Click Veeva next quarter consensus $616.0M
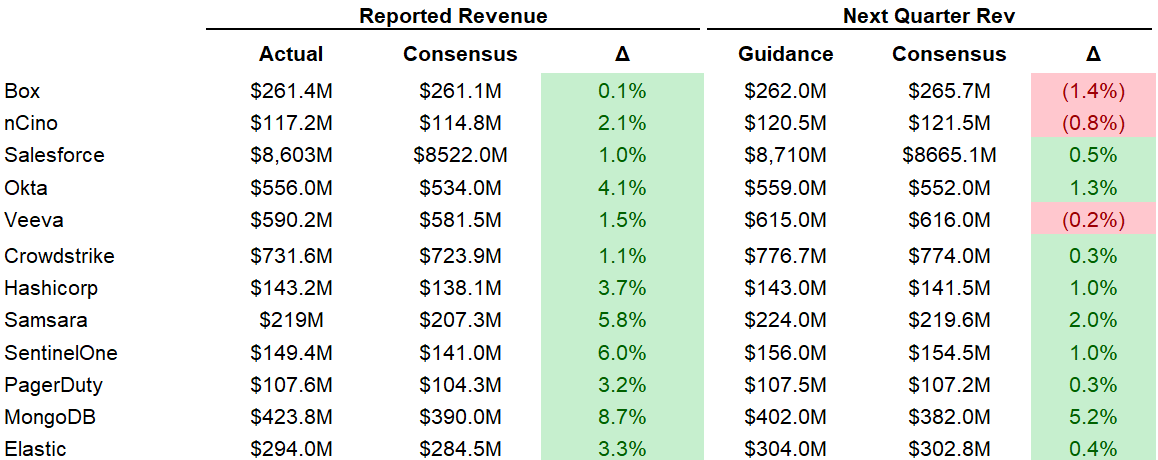This screenshot has width=1158, height=460. pyautogui.click(x=949, y=220)
